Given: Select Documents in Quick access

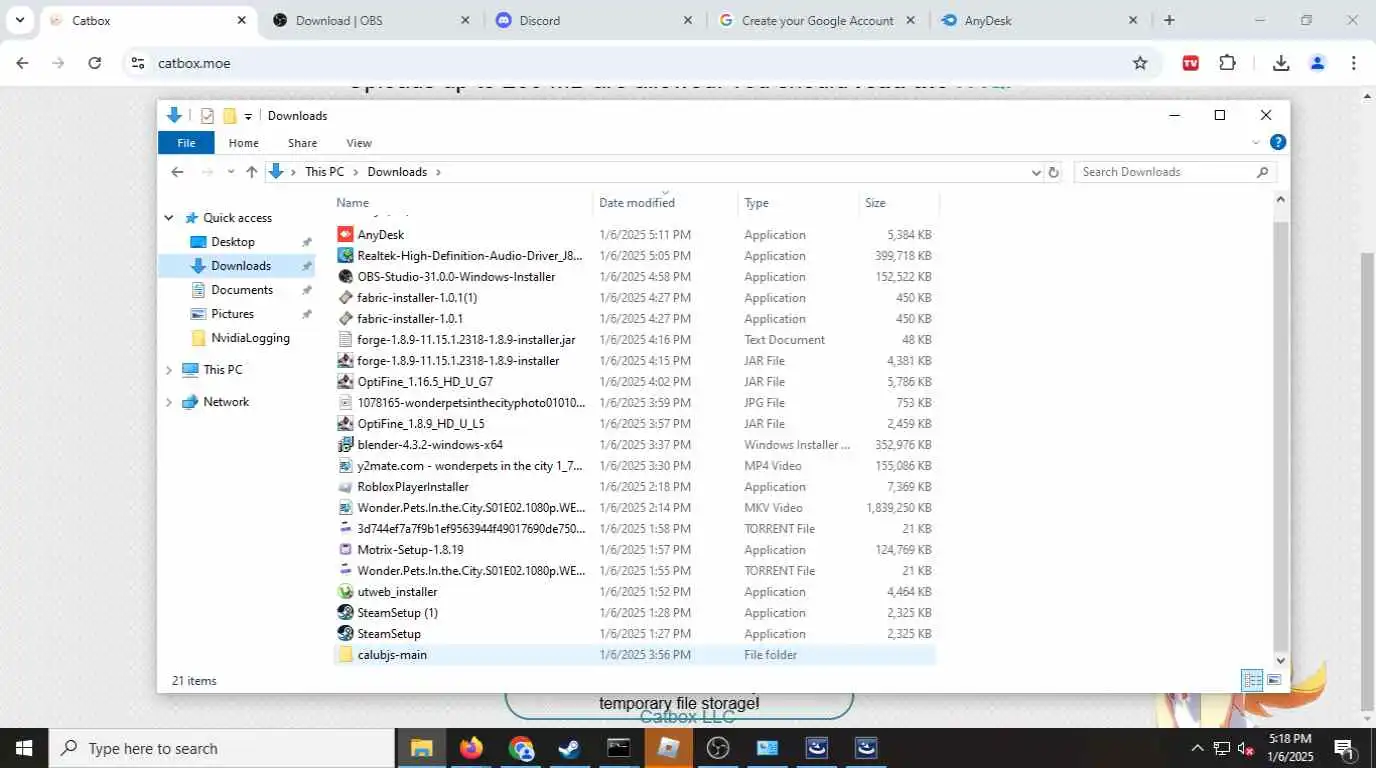Looking at the screenshot, I should click(242, 290).
